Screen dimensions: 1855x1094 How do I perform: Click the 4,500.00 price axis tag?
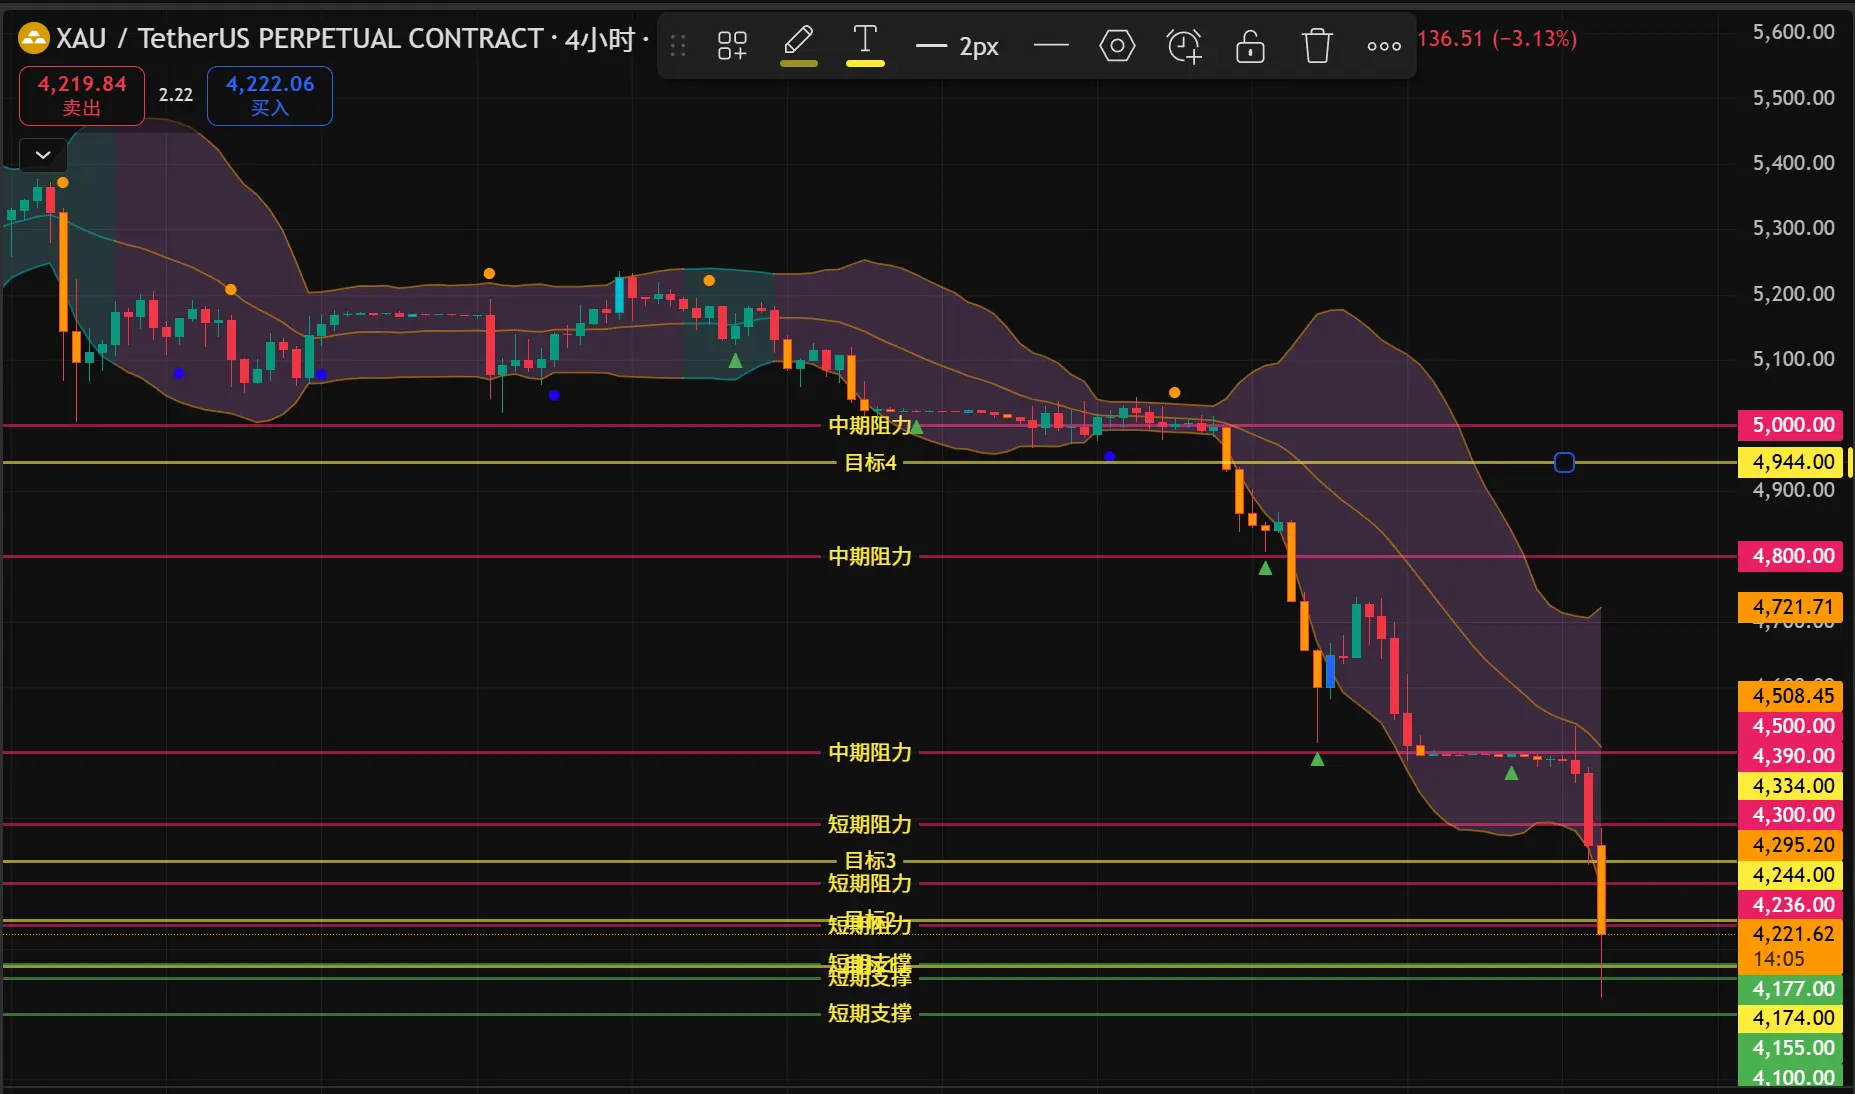pyautogui.click(x=1790, y=726)
